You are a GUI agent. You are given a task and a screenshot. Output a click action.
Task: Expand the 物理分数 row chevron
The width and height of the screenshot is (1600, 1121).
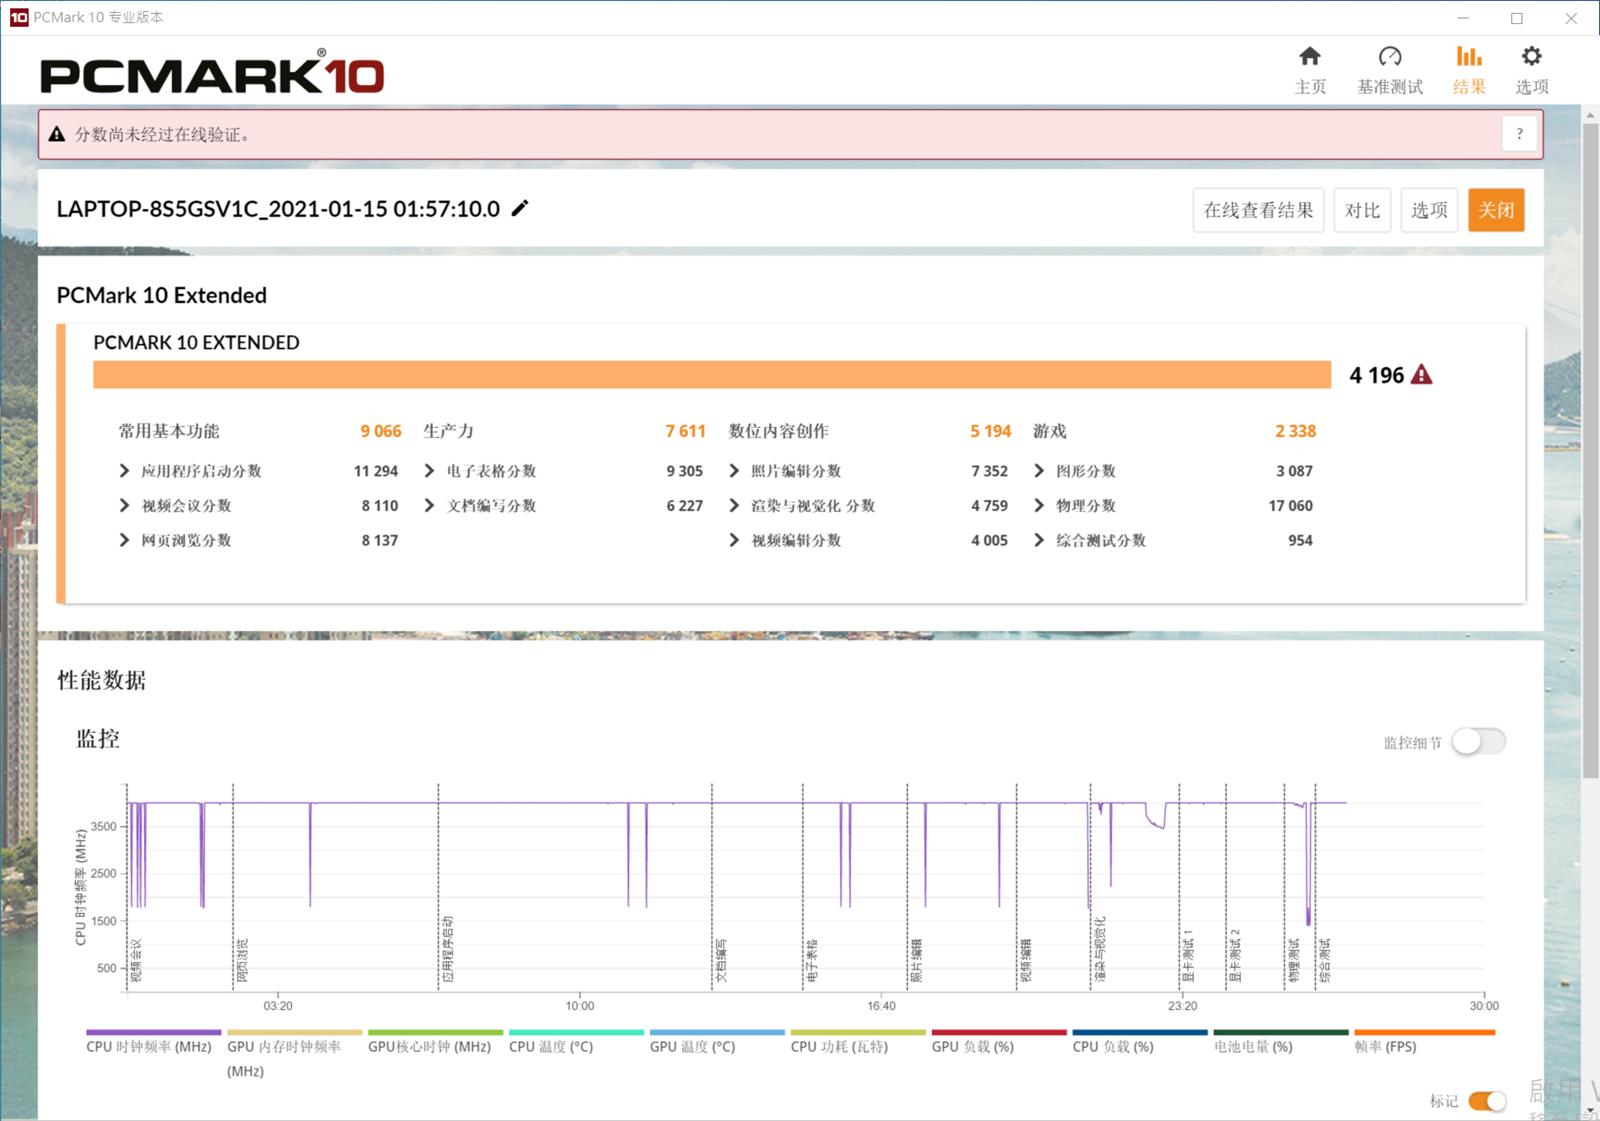point(1040,506)
